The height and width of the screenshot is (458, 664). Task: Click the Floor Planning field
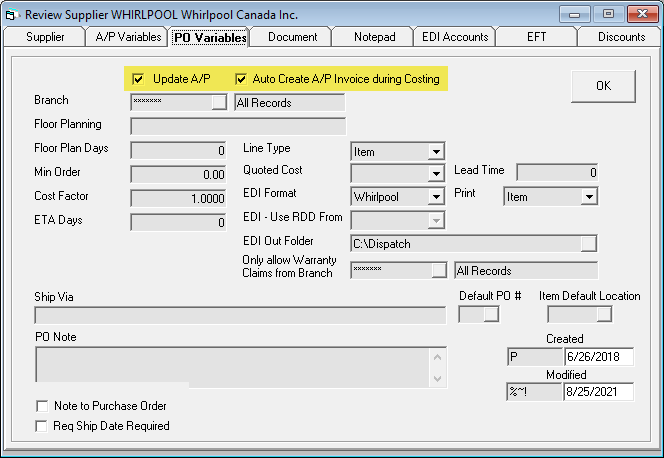coord(238,127)
